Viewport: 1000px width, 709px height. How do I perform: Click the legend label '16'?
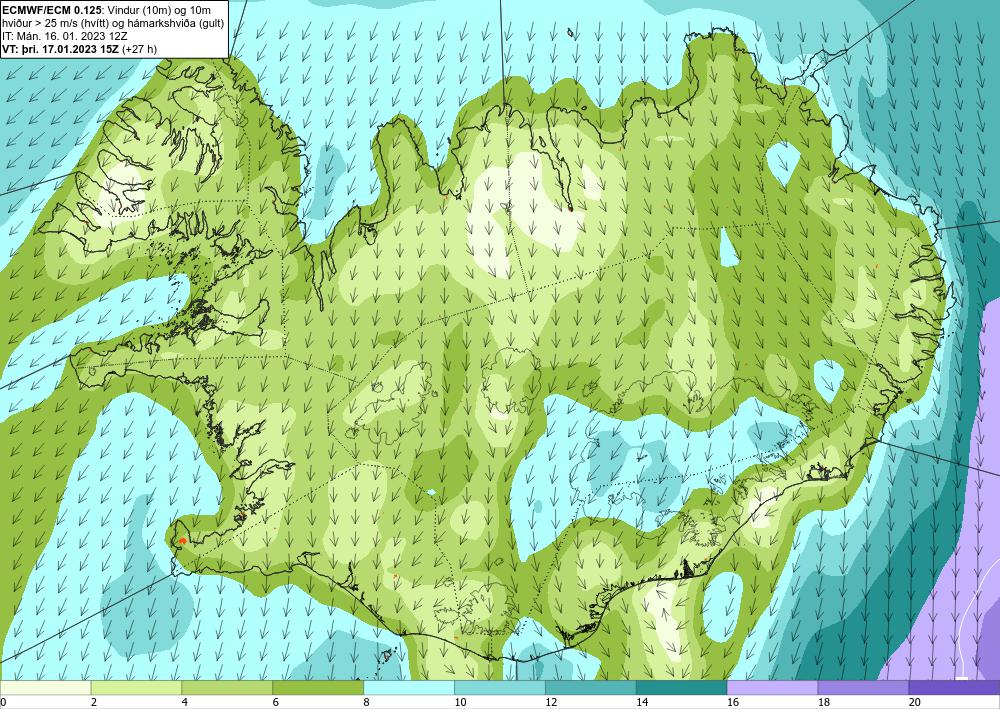(733, 703)
